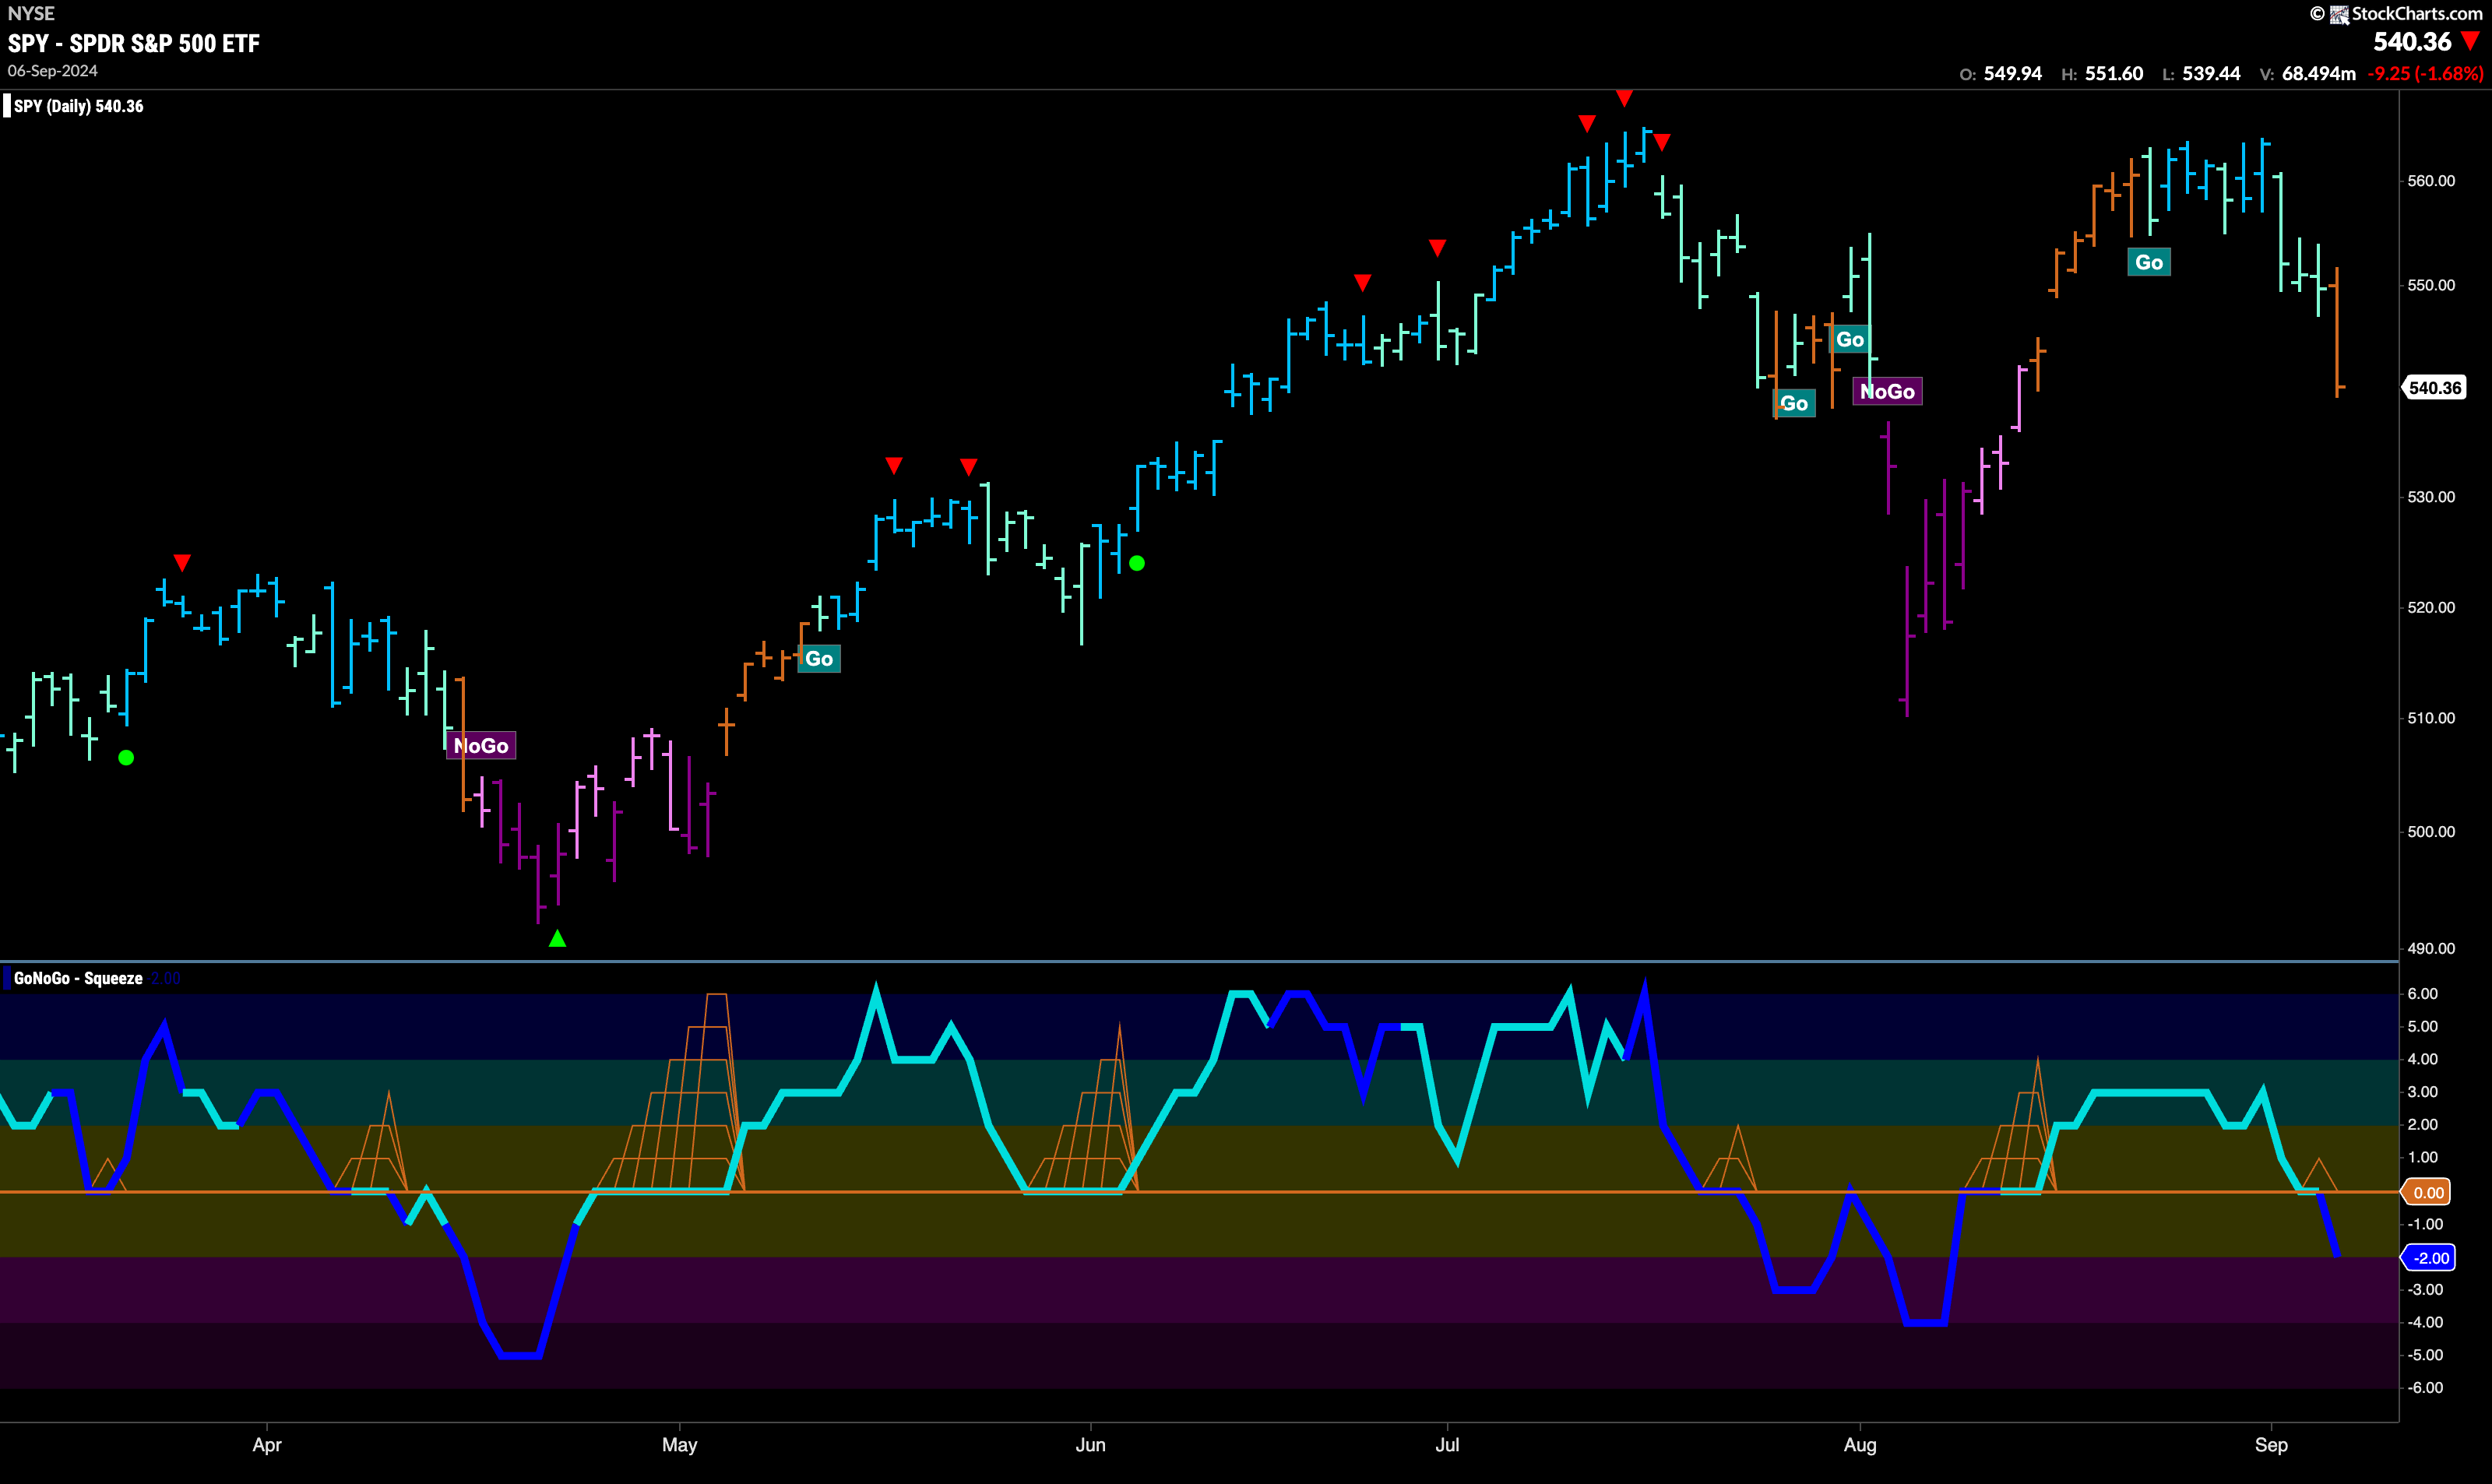This screenshot has height=1484, width=2492.
Task: Click the red triangle in late June
Action: click(1362, 283)
